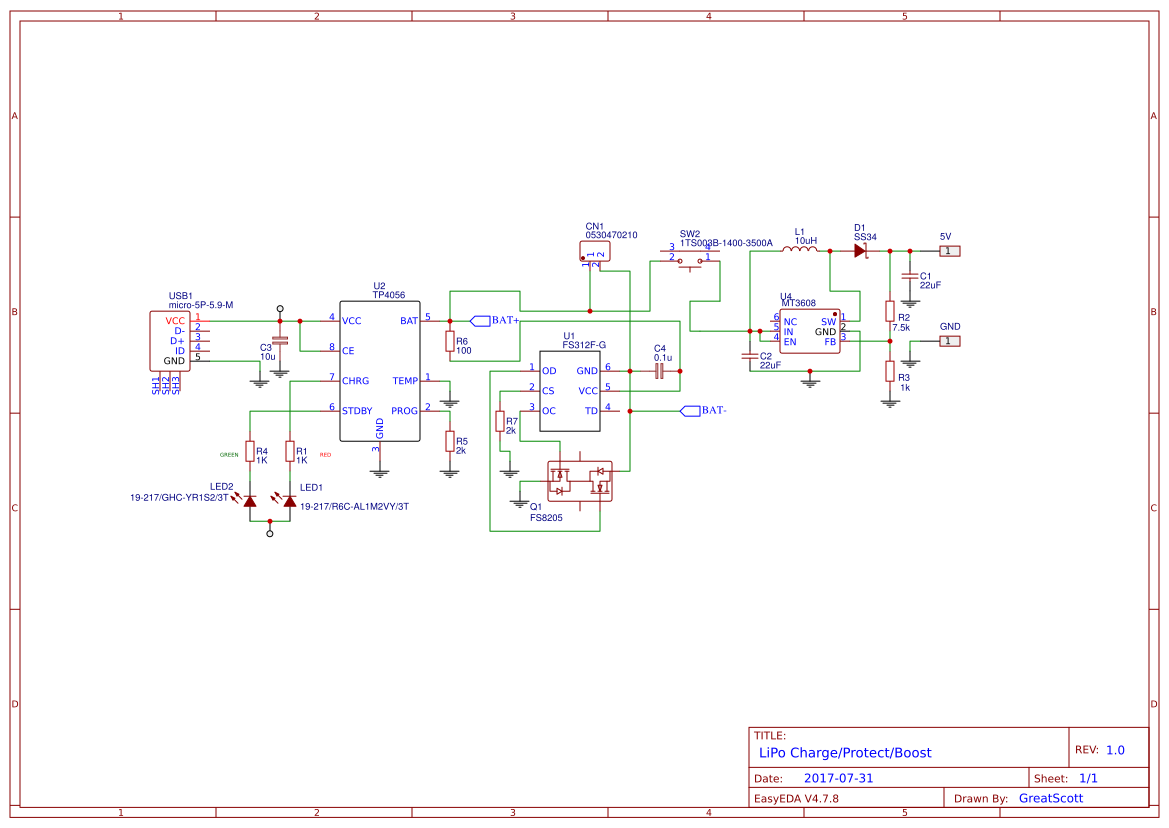The height and width of the screenshot is (828, 1169).
Task: Click the small RED annotation text
Action: point(325,455)
